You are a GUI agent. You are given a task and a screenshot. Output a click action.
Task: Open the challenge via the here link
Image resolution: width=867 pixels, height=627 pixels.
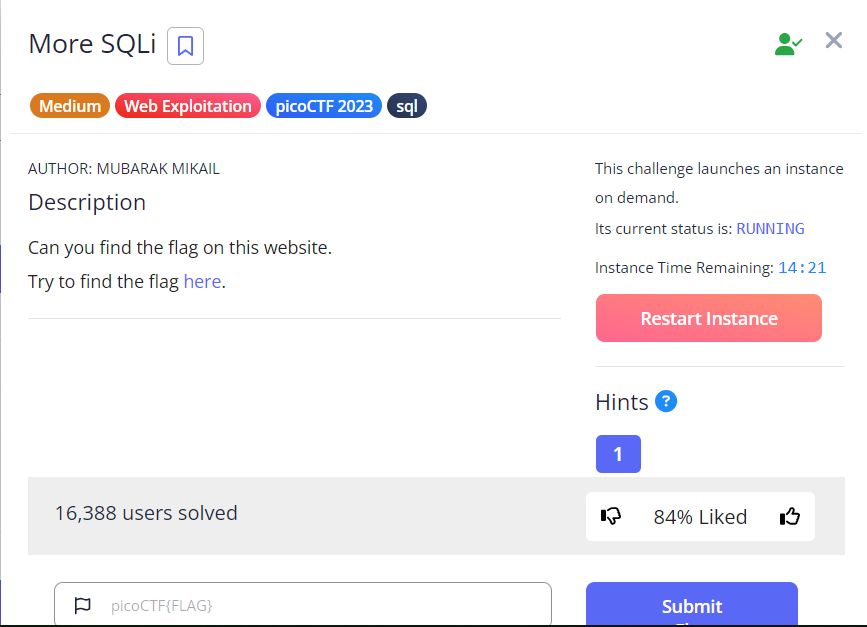[x=202, y=281]
